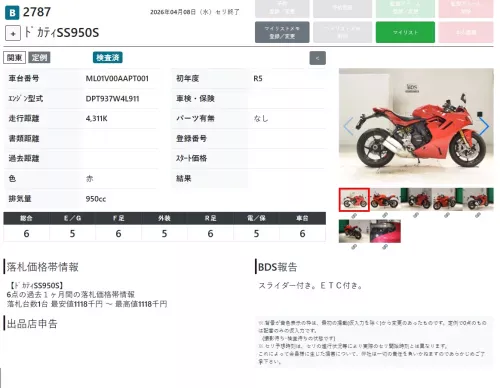
Task: Open second motorcycle thumbnail
Action: 385,199
